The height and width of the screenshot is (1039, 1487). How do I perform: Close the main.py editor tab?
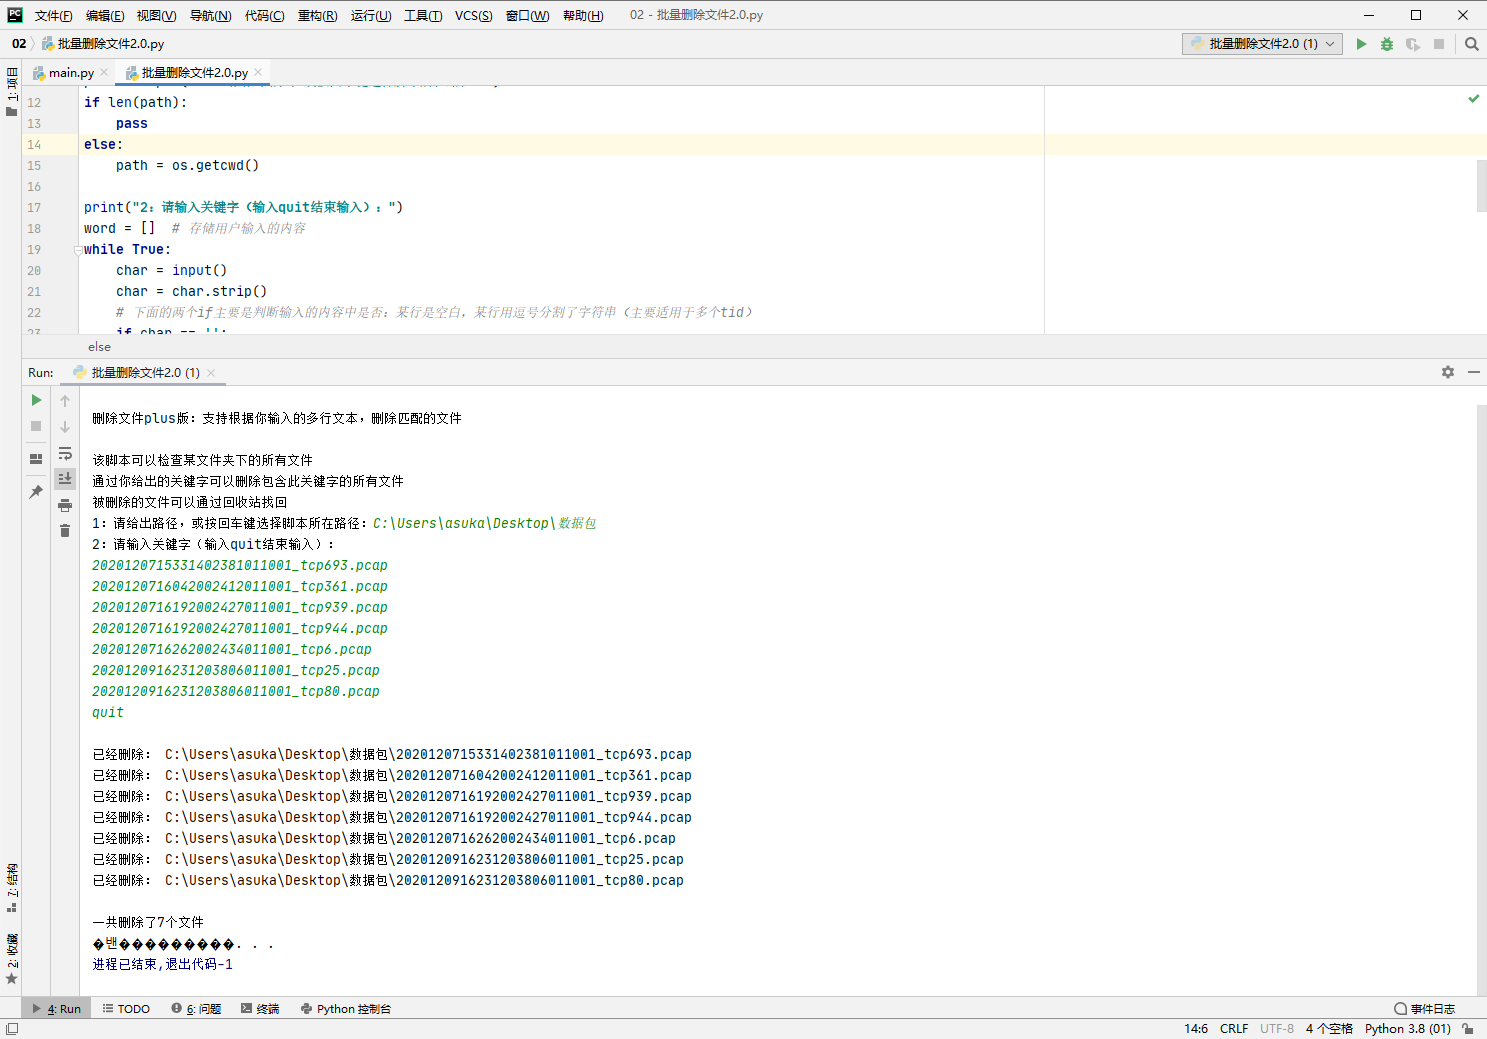coord(104,72)
